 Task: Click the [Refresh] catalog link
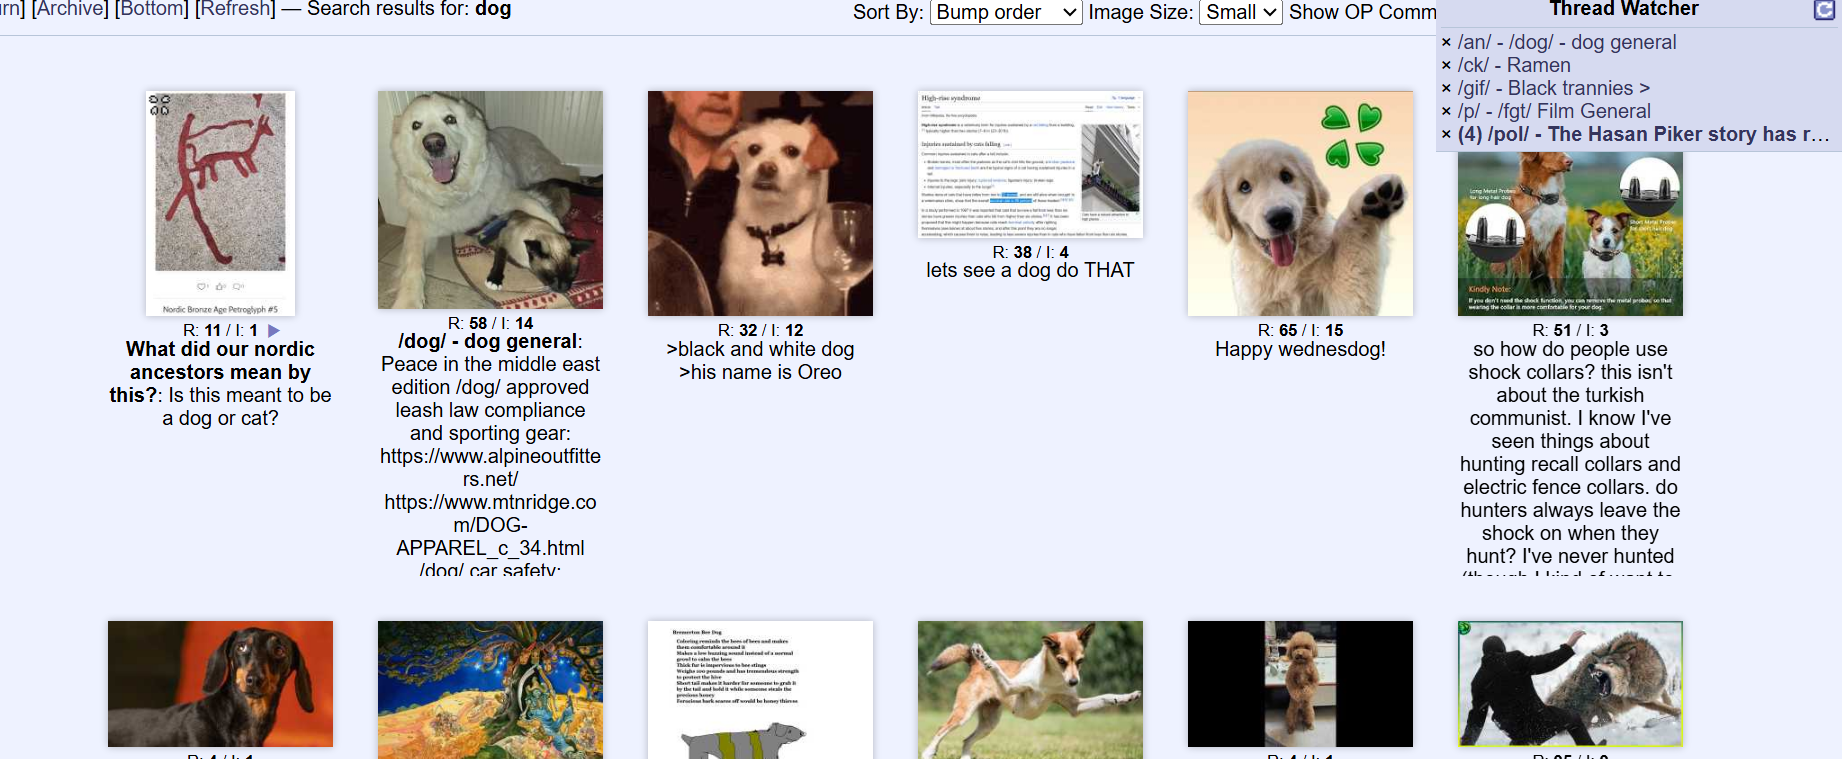coord(235,9)
